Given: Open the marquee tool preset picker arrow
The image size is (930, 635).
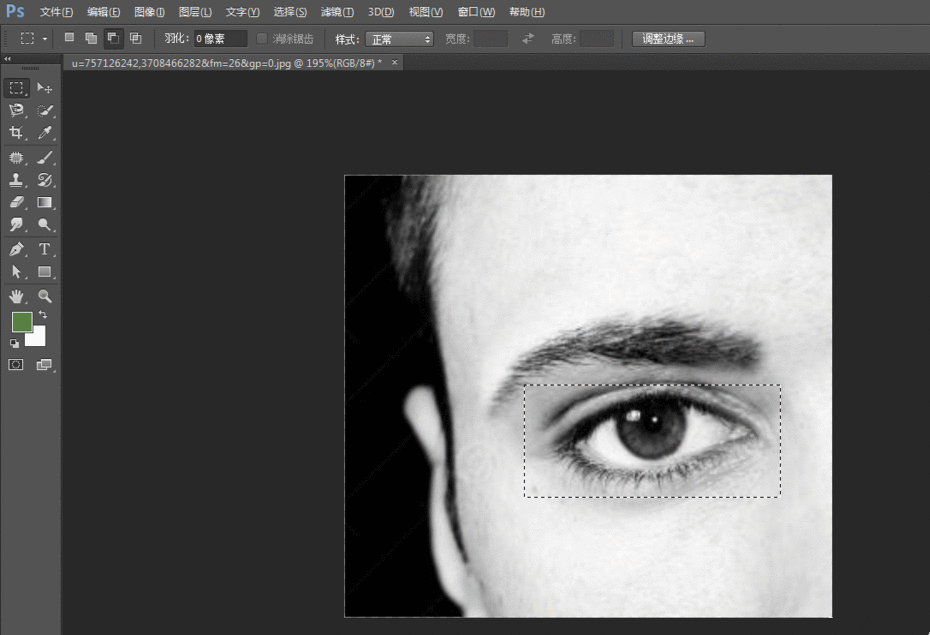Looking at the screenshot, I should 45,39.
